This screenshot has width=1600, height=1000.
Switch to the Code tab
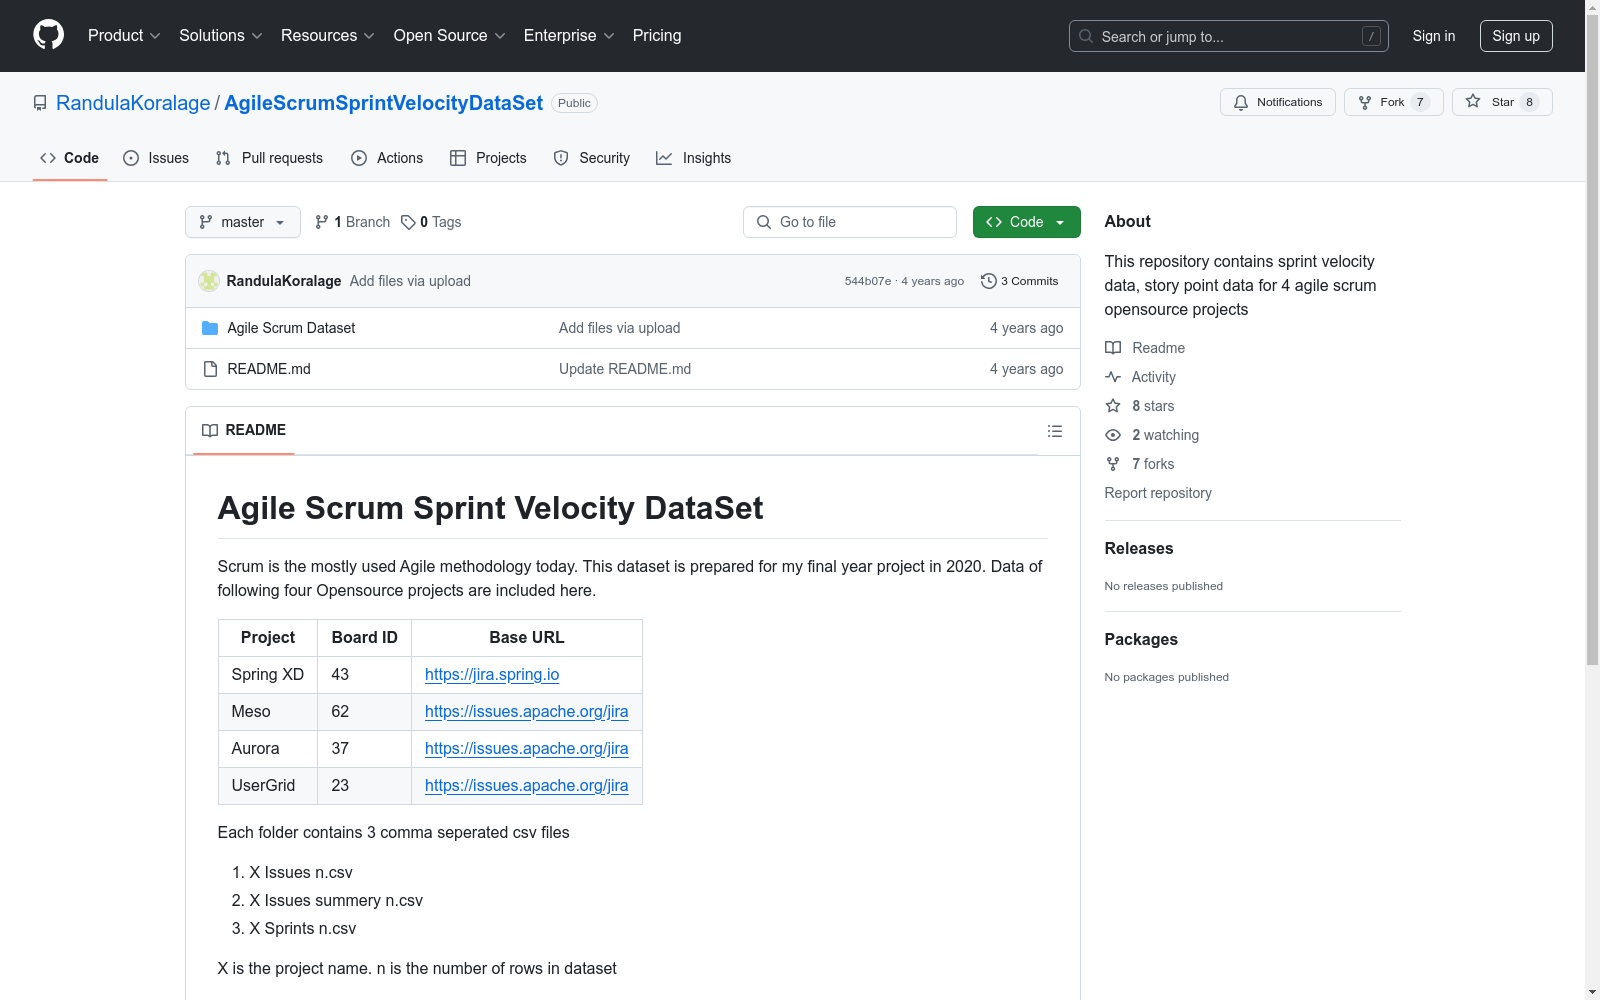70,158
